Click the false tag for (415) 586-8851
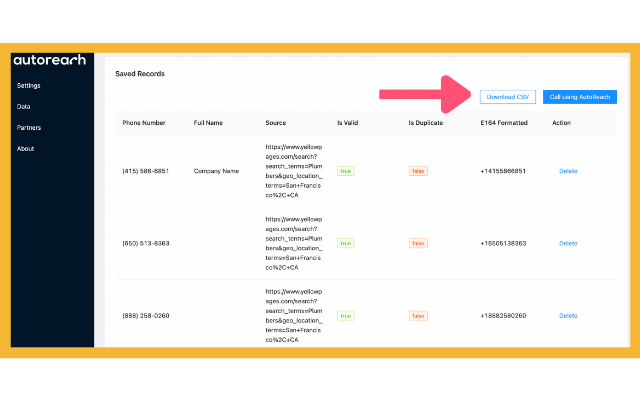Viewport: 640px width, 400px height. tap(418, 171)
